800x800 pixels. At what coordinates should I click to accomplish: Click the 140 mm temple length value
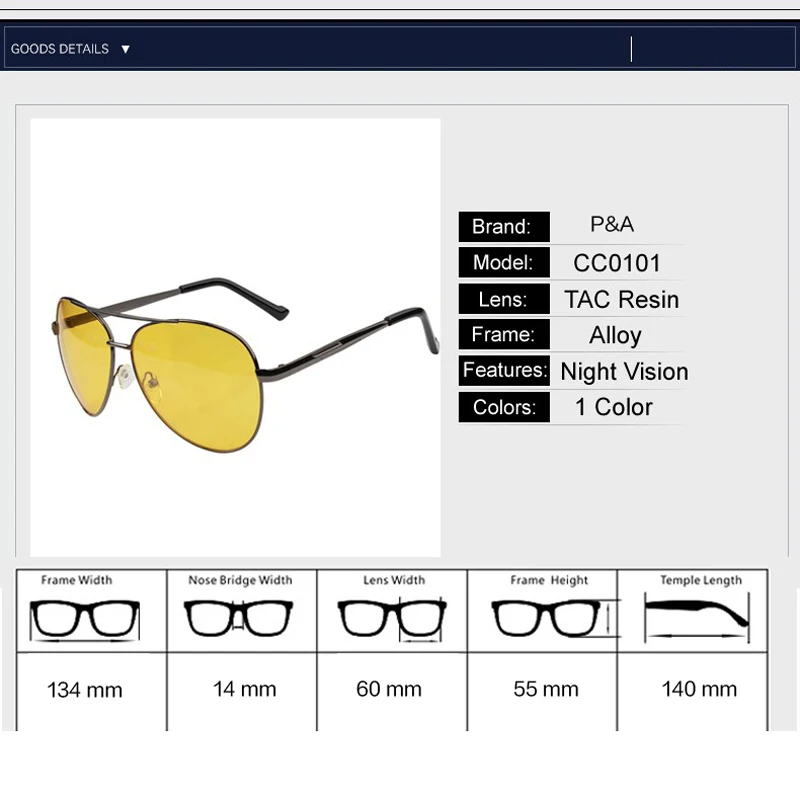(x=699, y=689)
